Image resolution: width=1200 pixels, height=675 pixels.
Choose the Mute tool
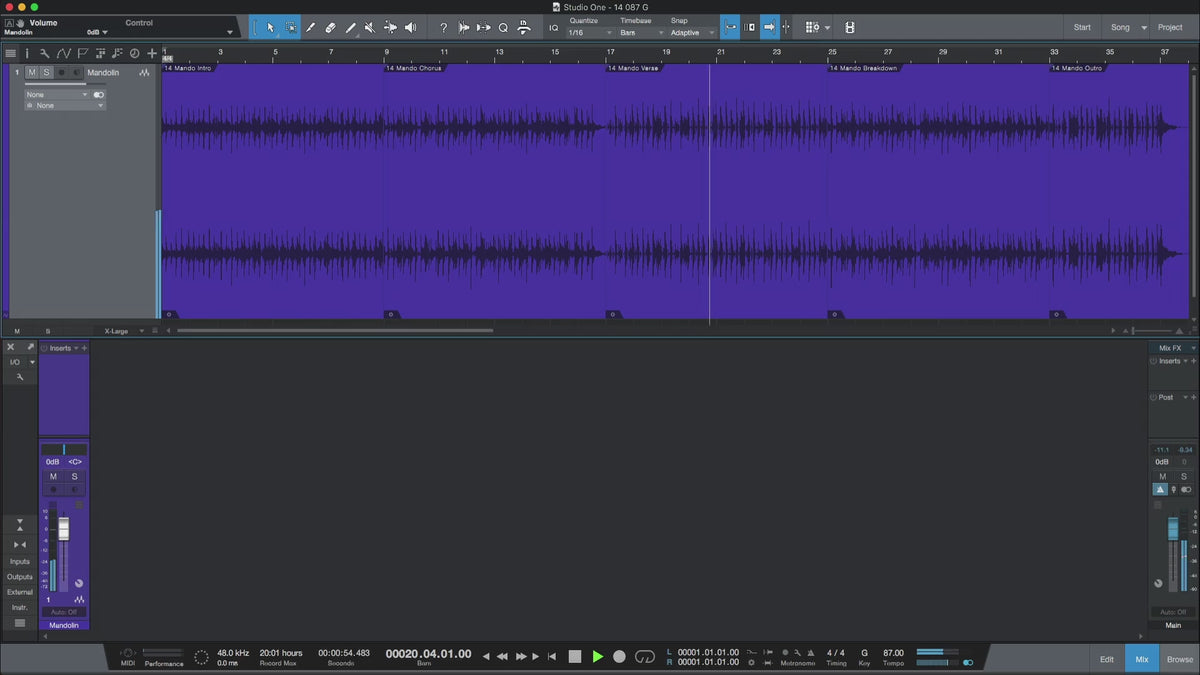(x=370, y=28)
